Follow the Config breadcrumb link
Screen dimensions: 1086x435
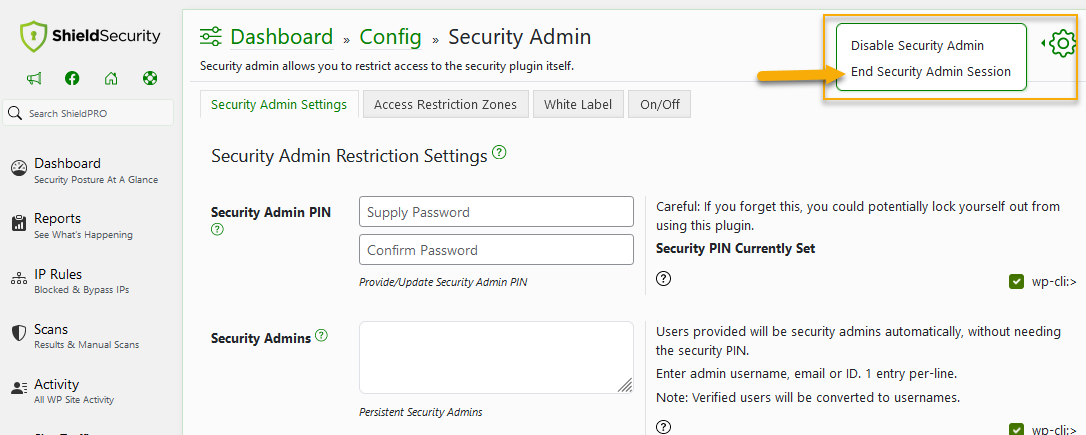[x=390, y=37]
